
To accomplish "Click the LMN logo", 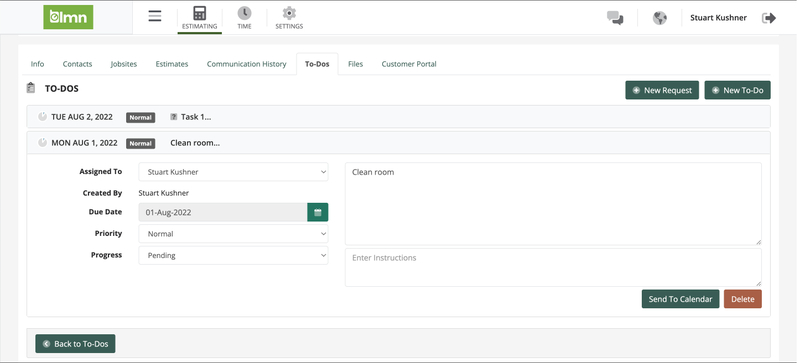I will [x=68, y=17].
